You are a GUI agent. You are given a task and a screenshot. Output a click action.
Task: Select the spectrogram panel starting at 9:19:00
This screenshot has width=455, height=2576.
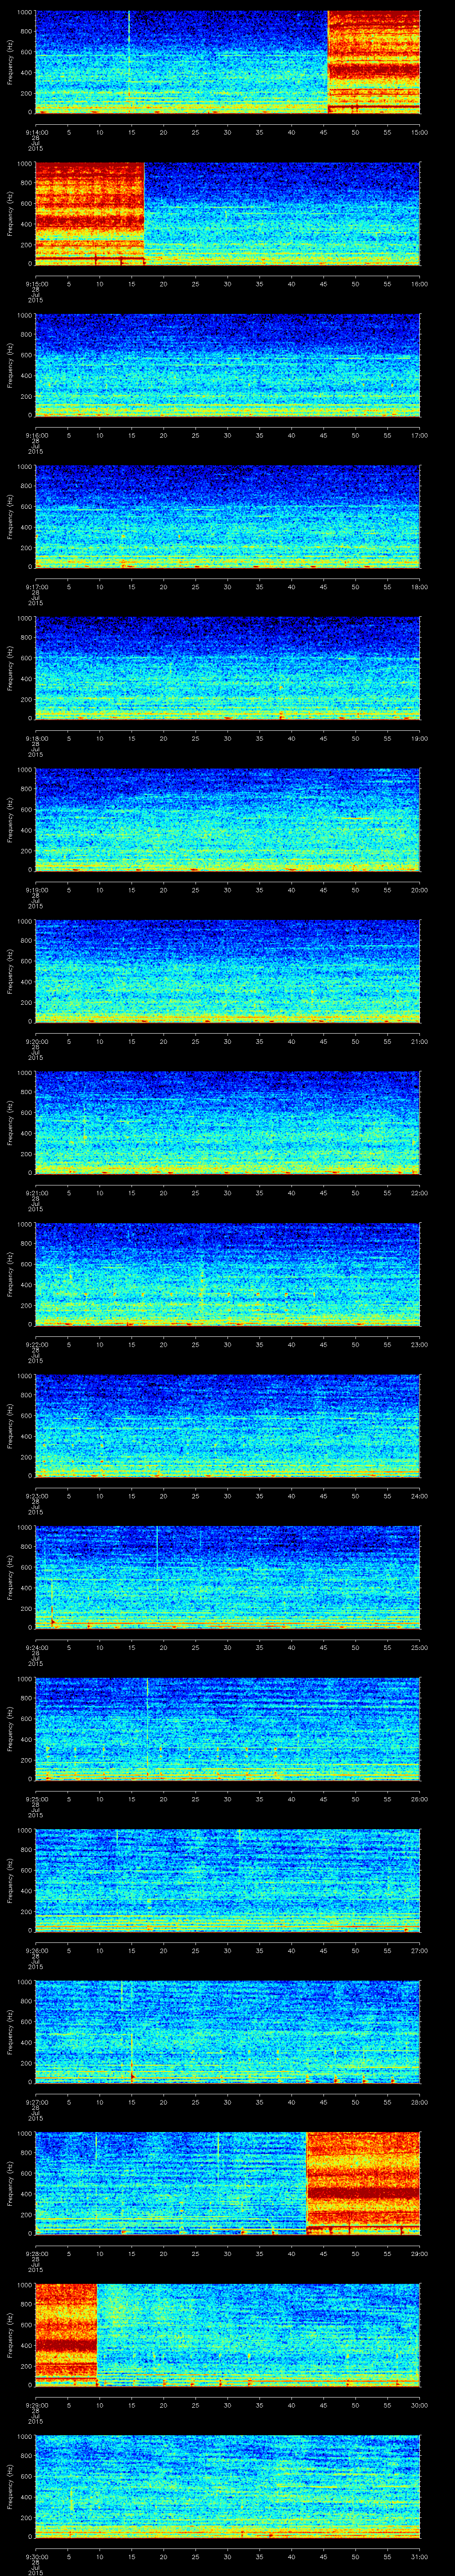click(x=227, y=819)
